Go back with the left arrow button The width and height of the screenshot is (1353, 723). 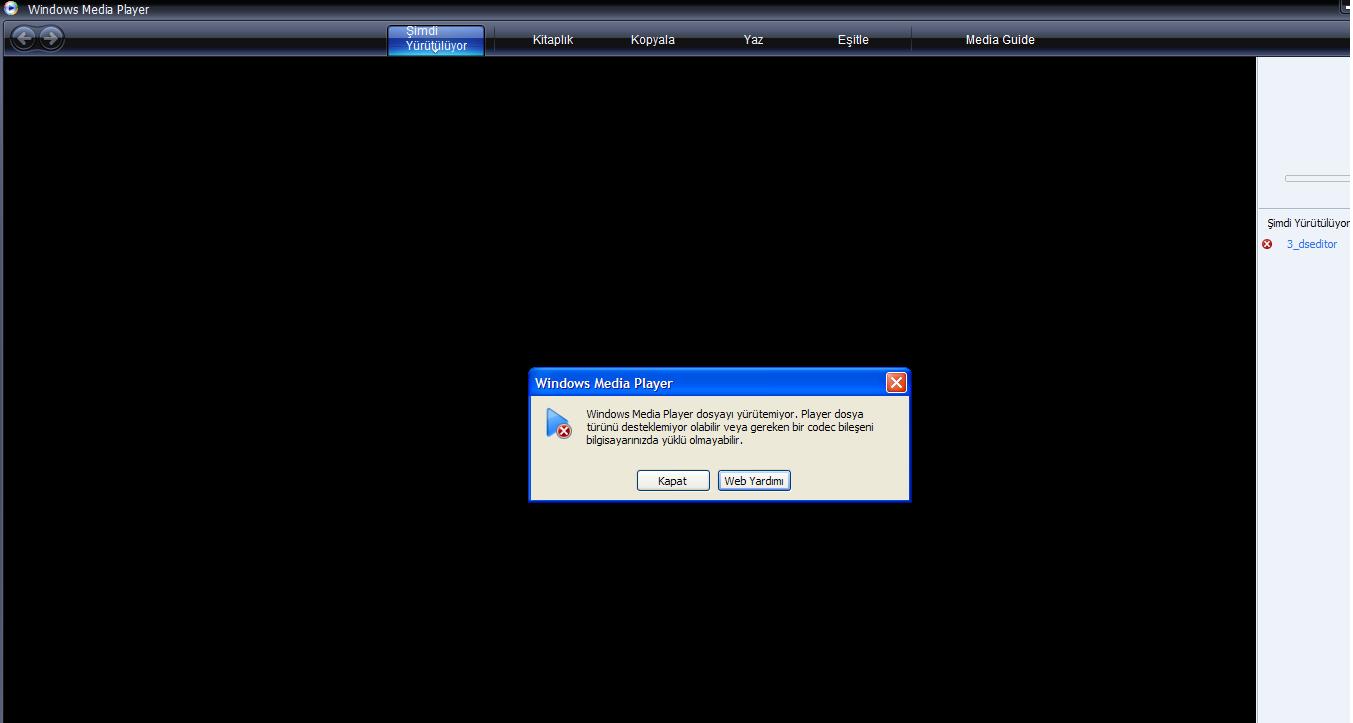24,39
